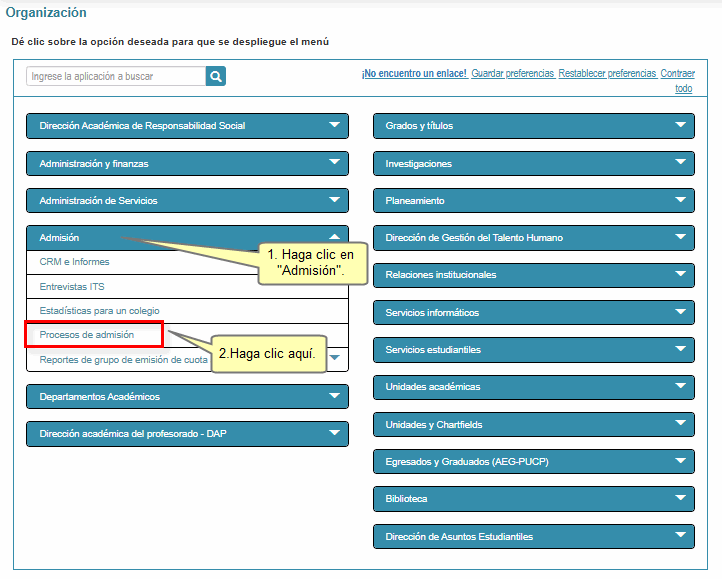
Task: Open CRM e Informes menu item
Action: [x=75, y=262]
